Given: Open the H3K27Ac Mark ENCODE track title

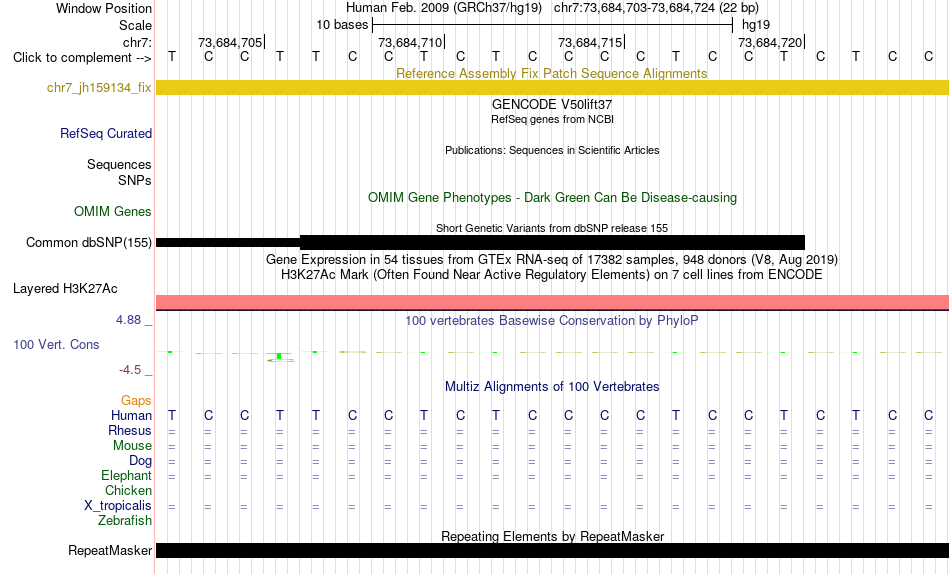Looking at the screenshot, I should click(552, 275).
